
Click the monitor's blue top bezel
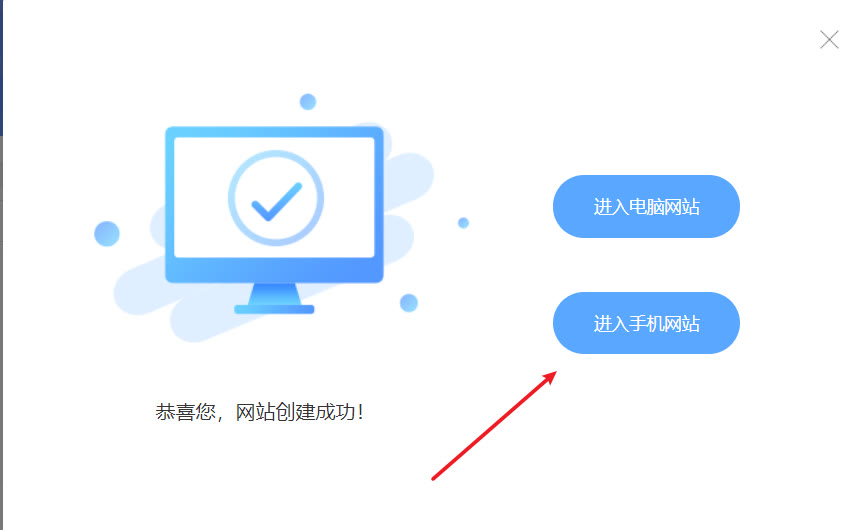[x=274, y=132]
